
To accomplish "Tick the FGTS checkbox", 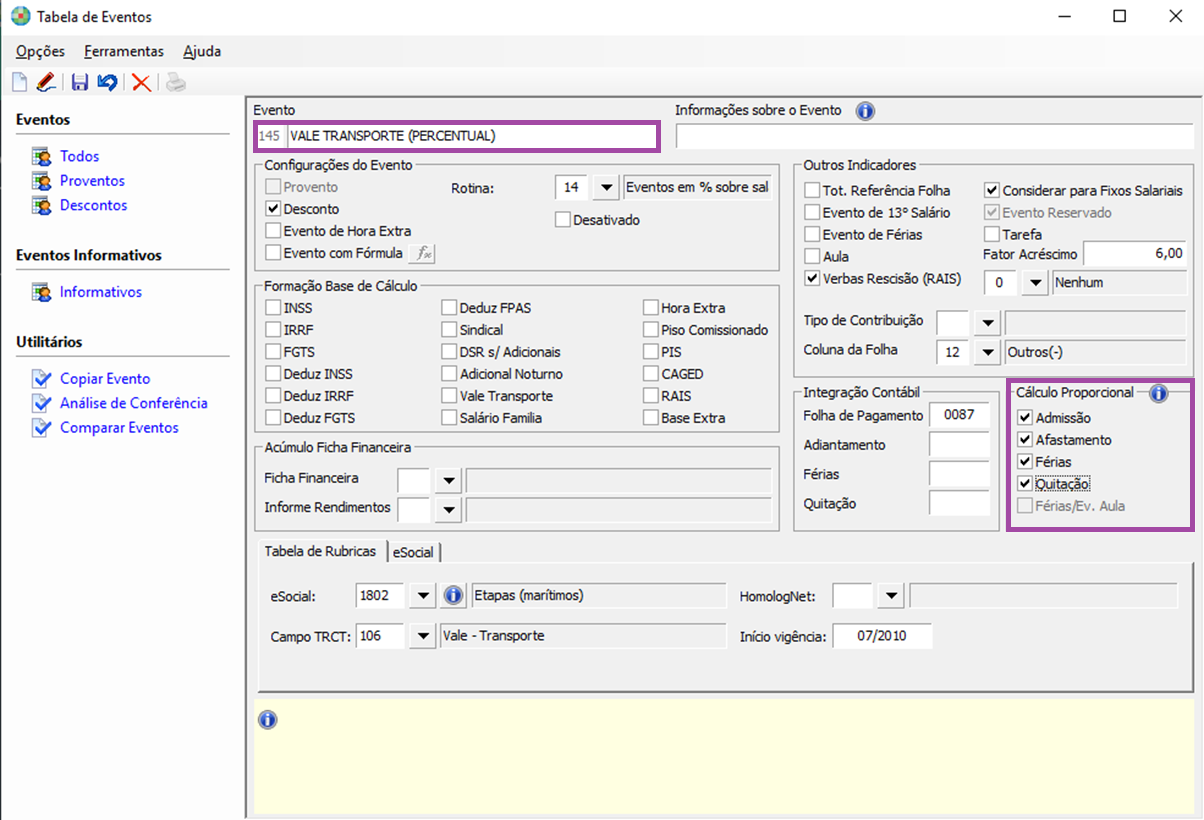I will pos(273,352).
